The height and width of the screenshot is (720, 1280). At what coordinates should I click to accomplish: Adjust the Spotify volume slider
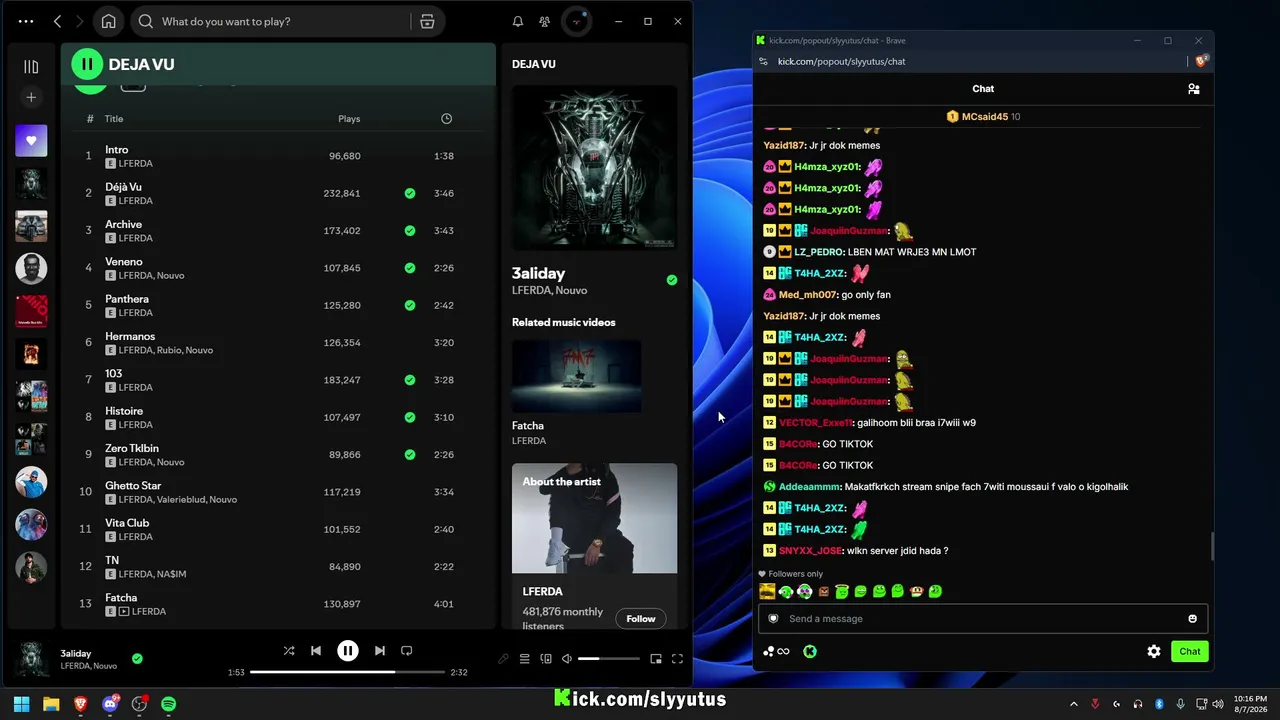(x=608, y=659)
